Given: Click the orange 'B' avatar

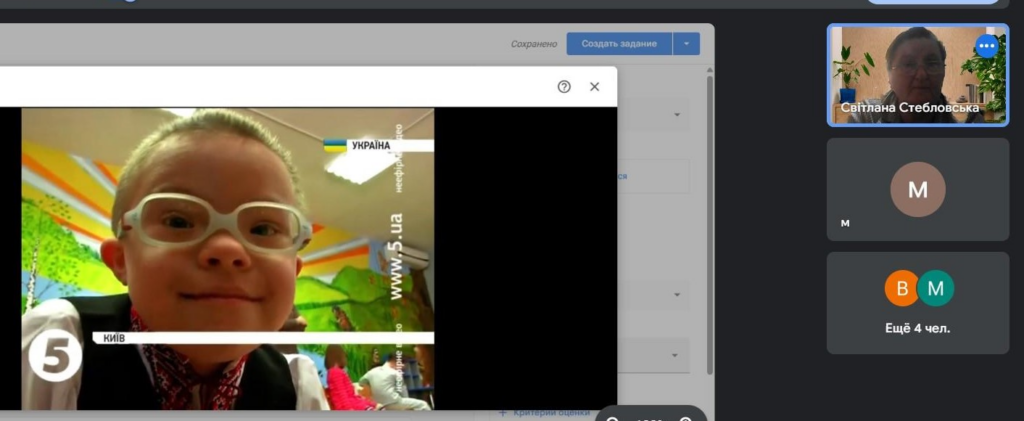Looking at the screenshot, I should pos(902,288).
